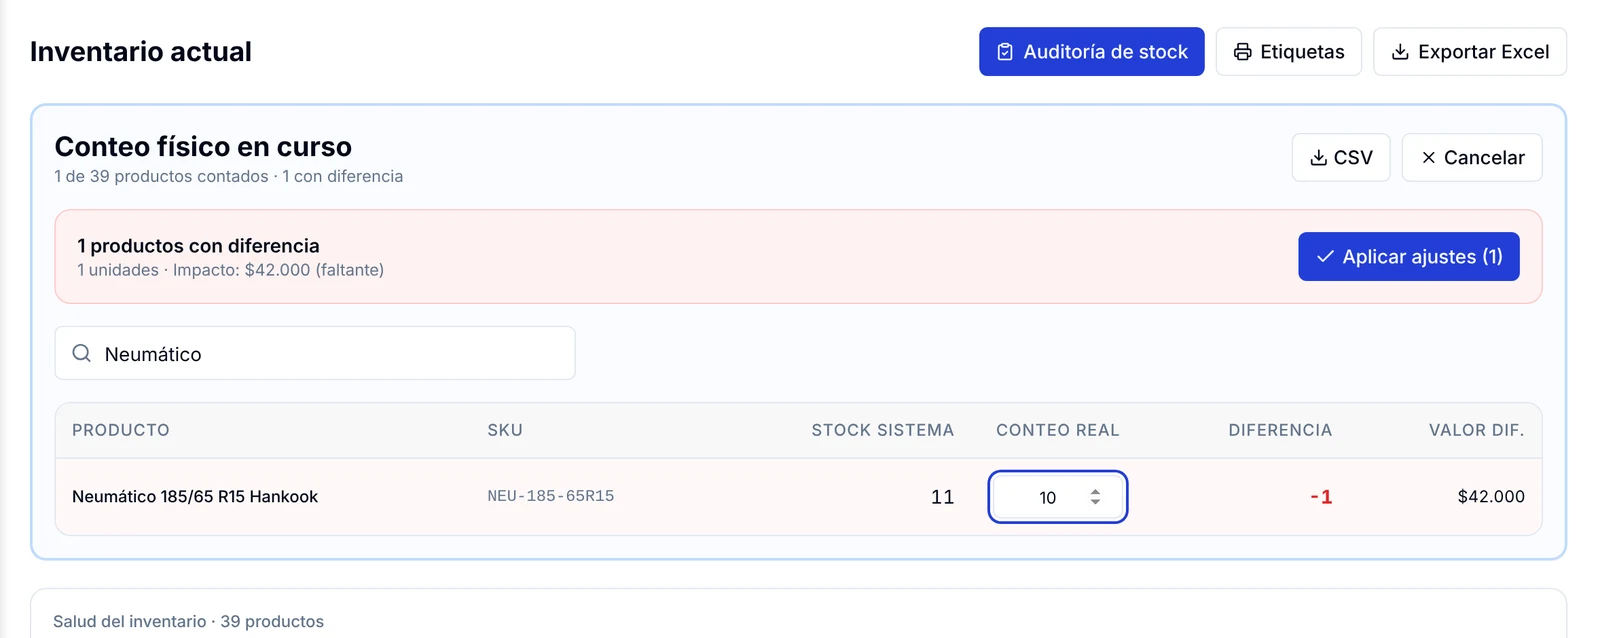Click the system stock value 11
The image size is (1600, 638).
pyautogui.click(x=942, y=497)
